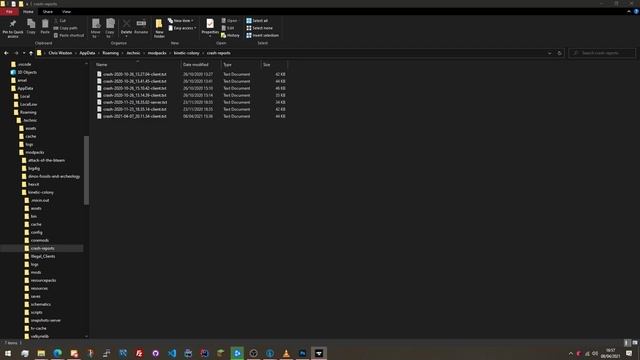This screenshot has width=640, height=360.
Task: Click modpacks in the address breadcrumb
Action: 157,53
